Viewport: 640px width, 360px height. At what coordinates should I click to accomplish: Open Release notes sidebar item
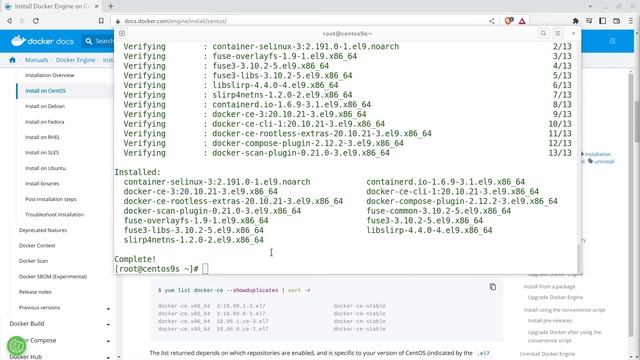[35, 292]
